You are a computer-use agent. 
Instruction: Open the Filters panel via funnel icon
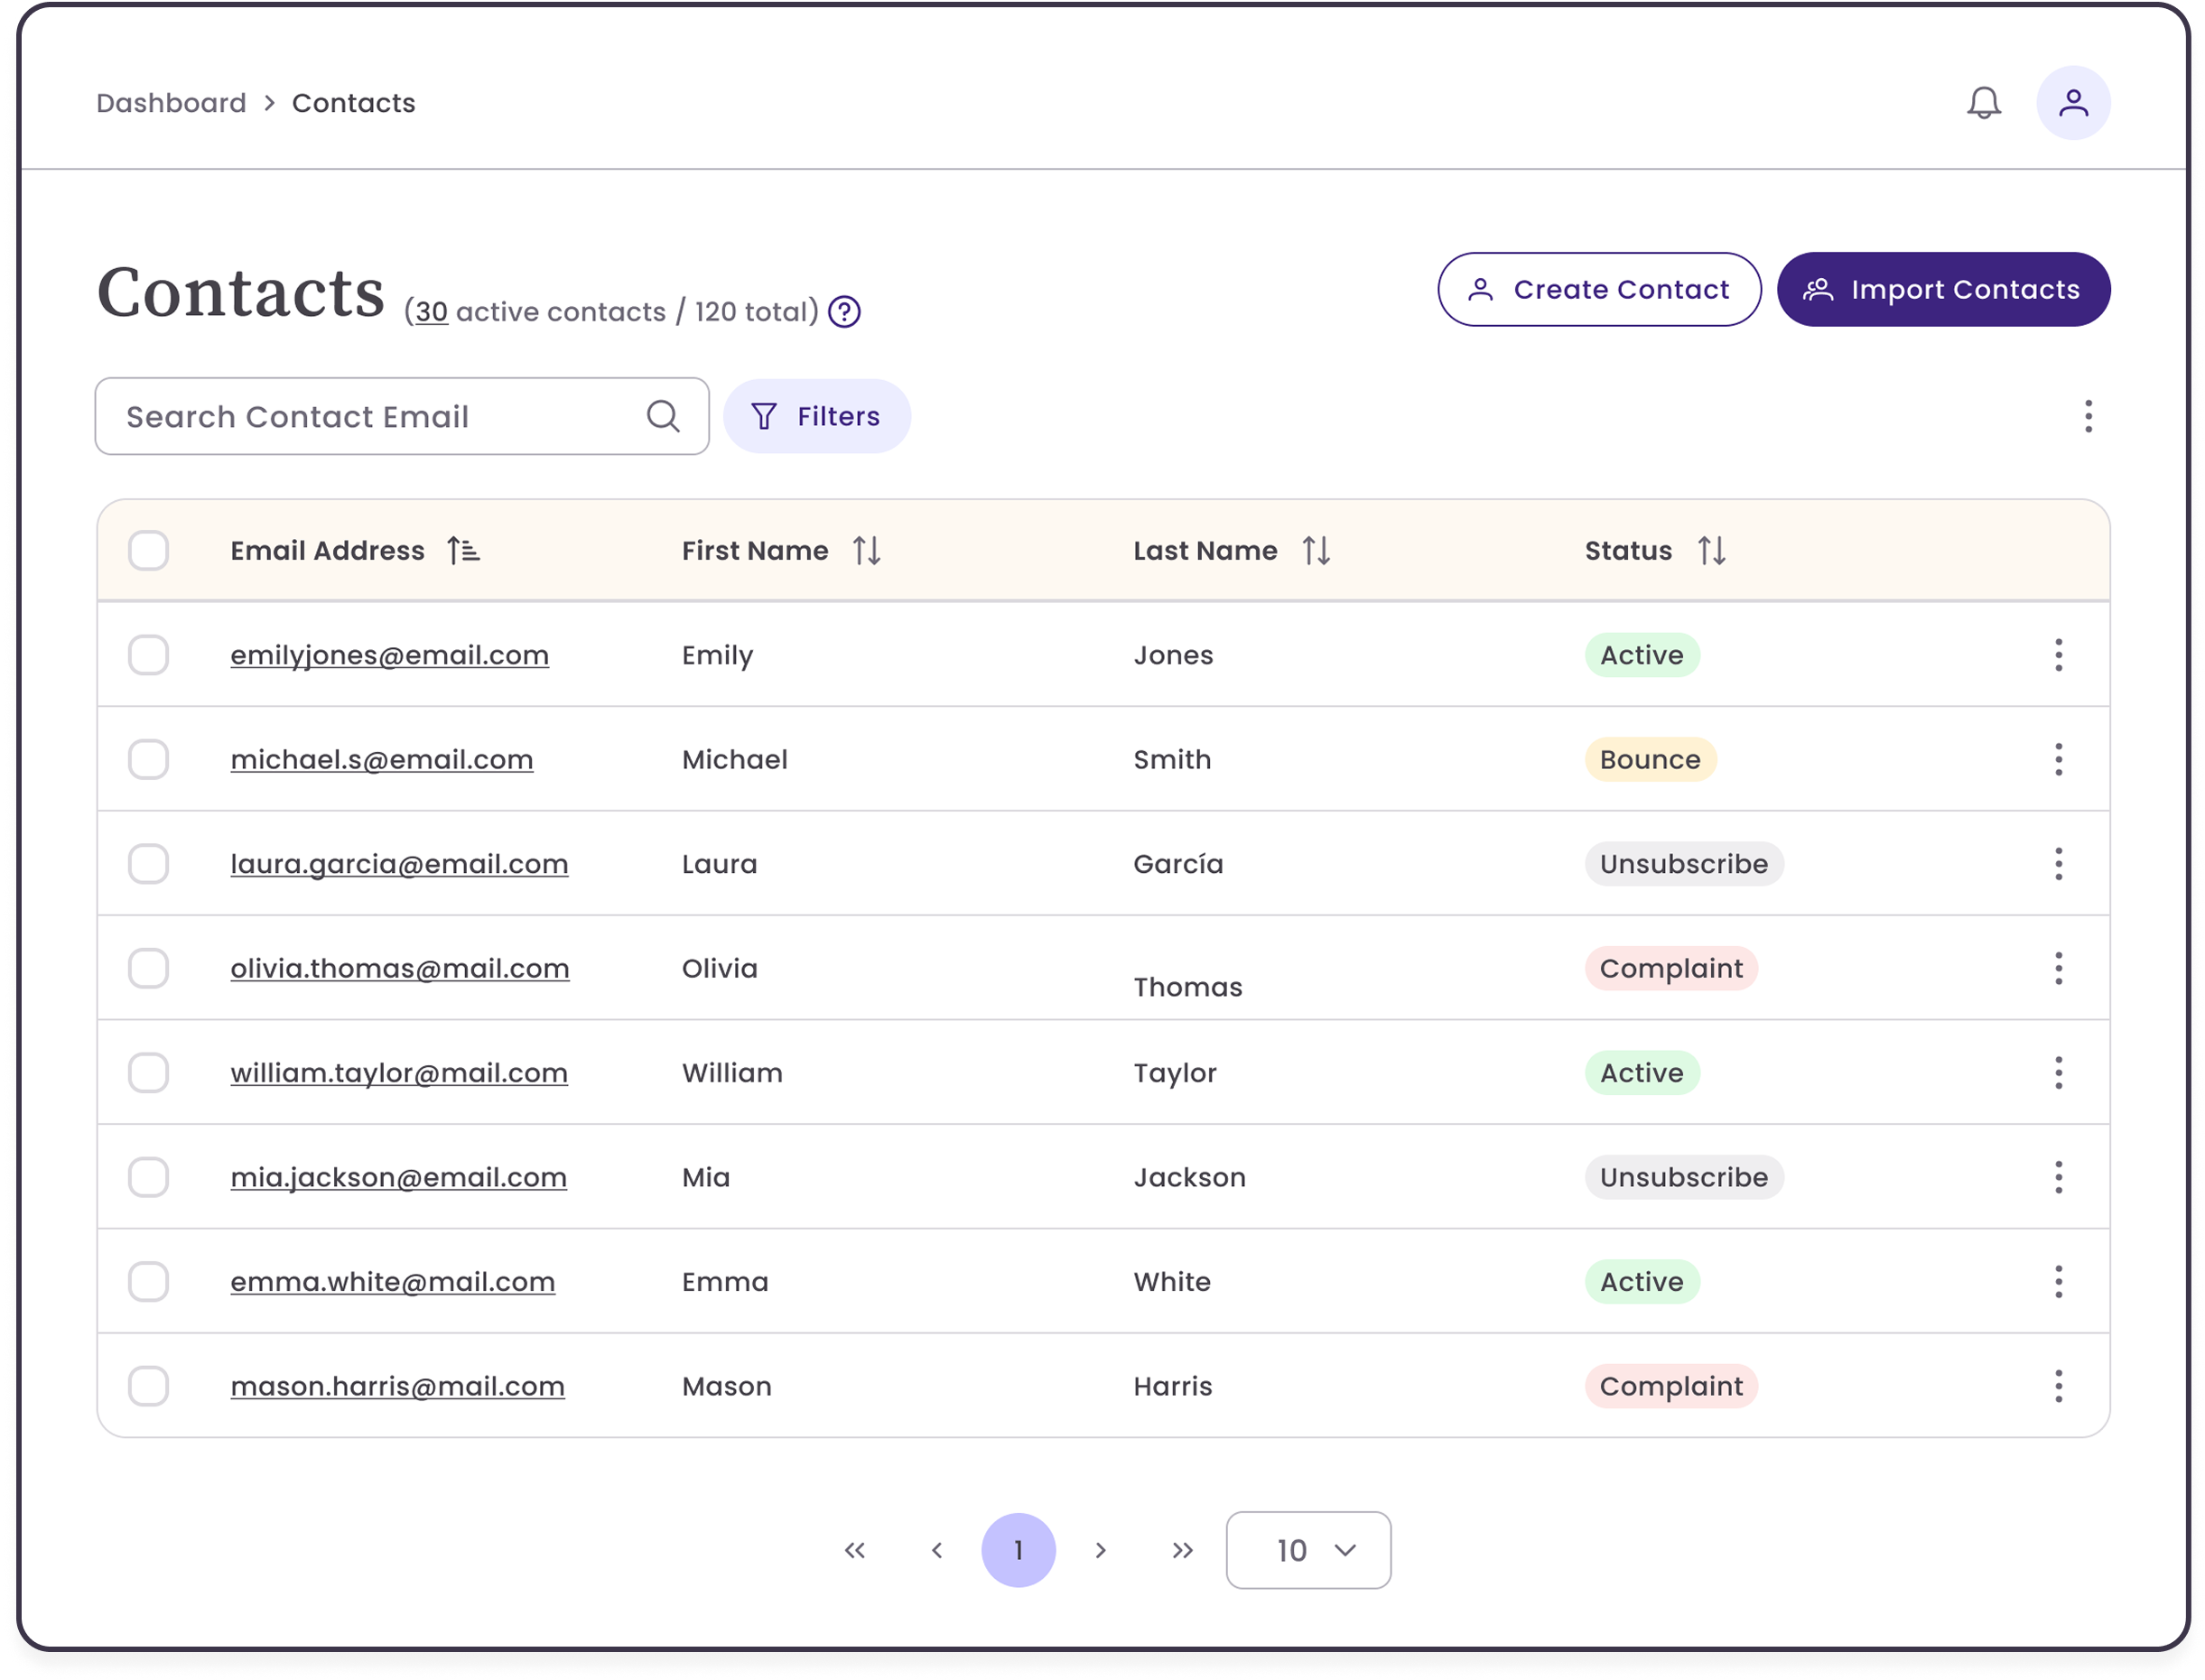764,416
